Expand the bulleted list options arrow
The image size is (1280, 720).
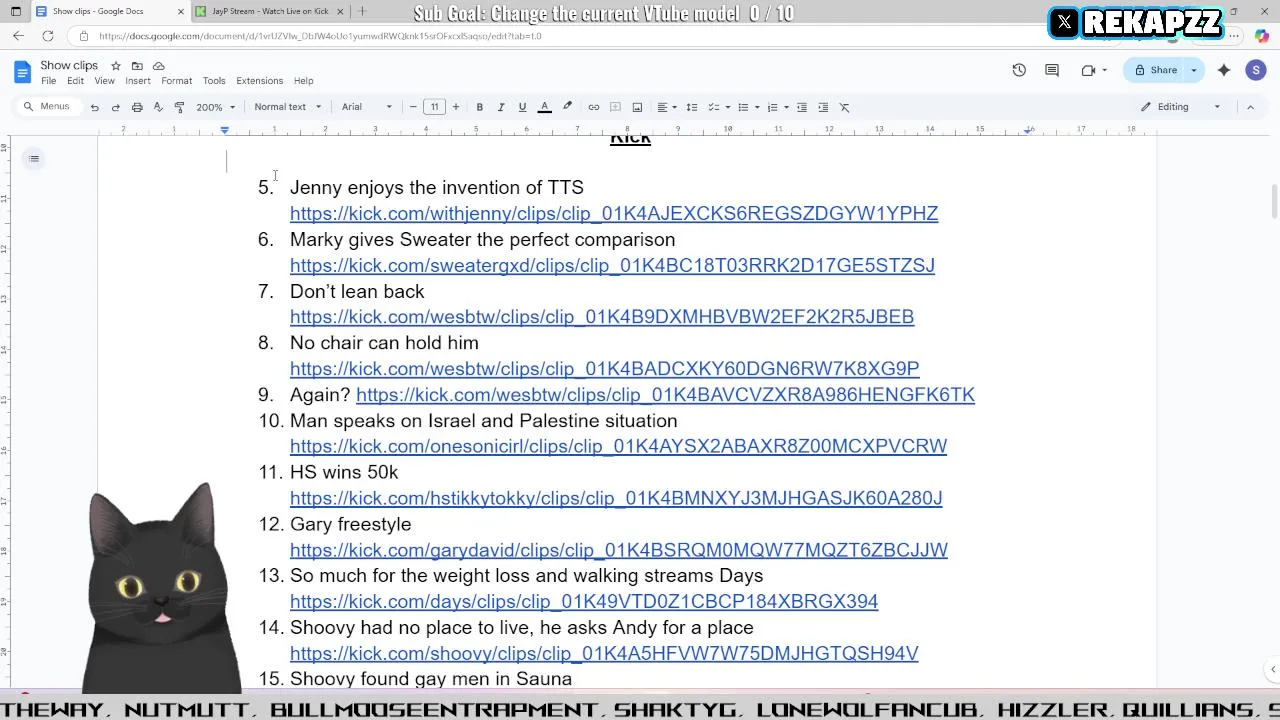757,107
